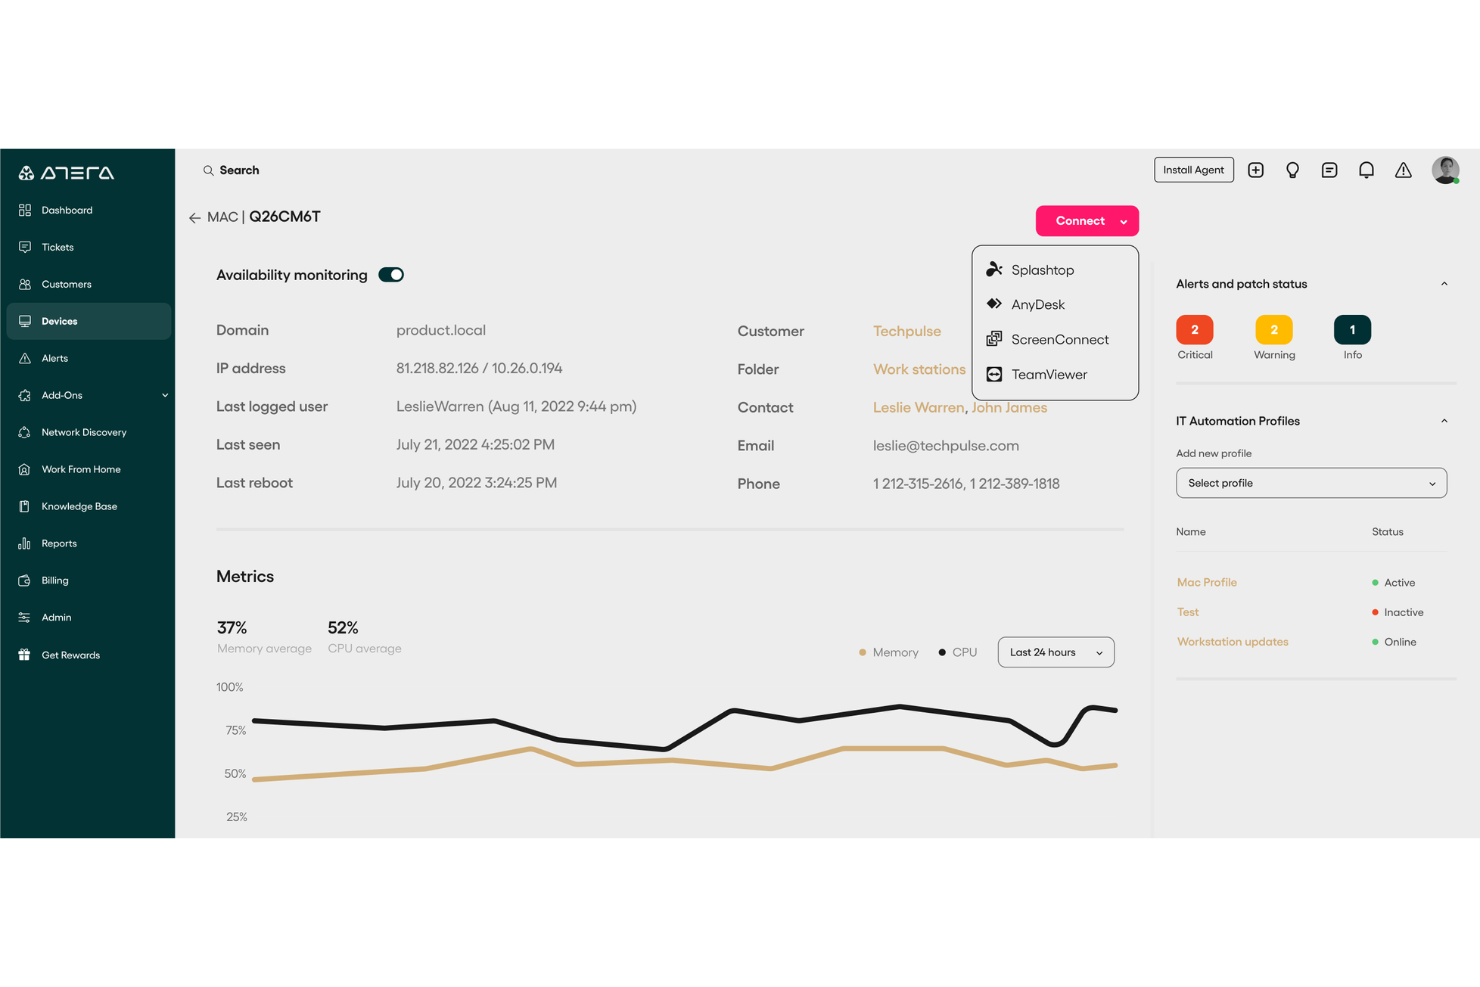Select TeamViewer from the Connect menu
This screenshot has width=1480, height=987.
pos(1049,374)
